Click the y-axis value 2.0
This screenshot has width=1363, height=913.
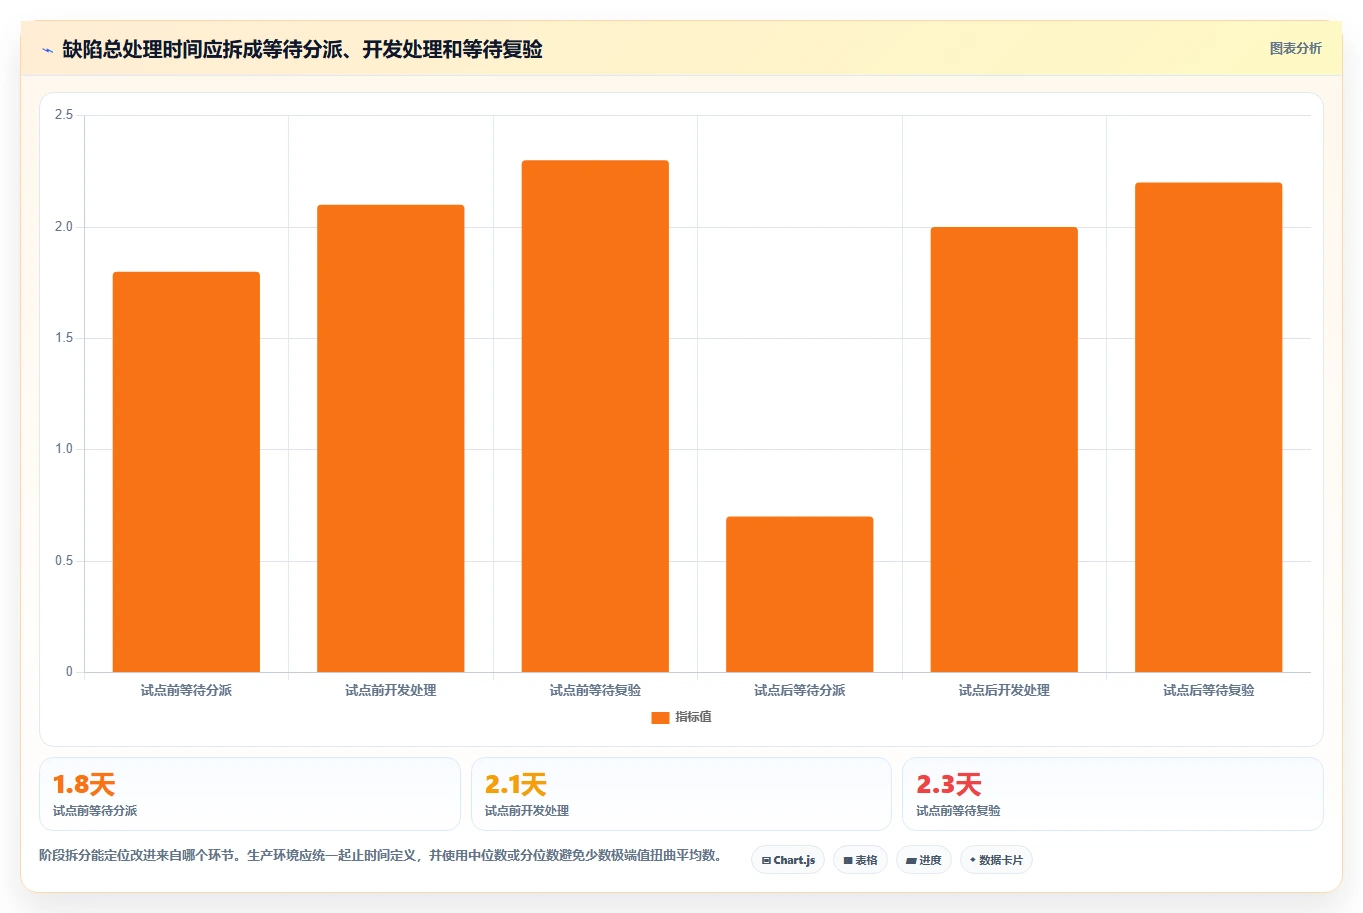pos(64,227)
